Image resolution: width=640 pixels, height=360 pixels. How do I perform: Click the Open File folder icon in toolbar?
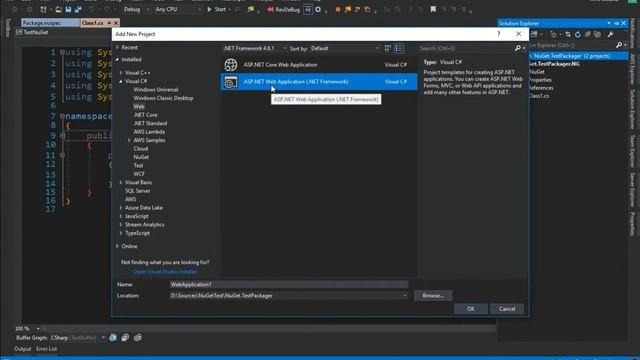click(58, 9)
